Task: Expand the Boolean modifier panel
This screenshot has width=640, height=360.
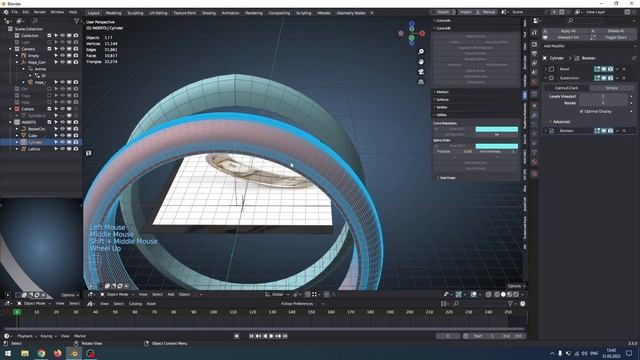Action: tap(546, 131)
